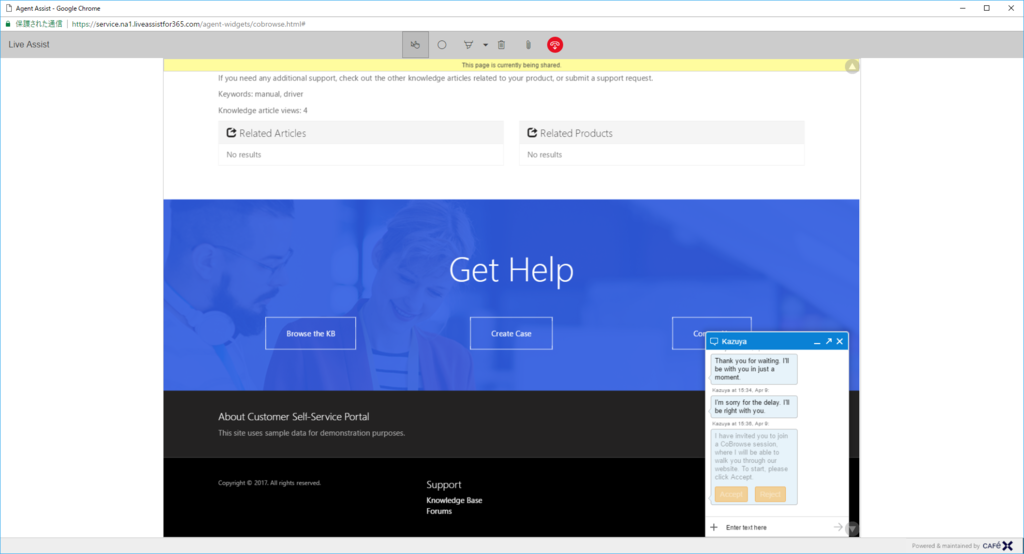Send chat message with arrow icon
The image size is (1024, 554).
click(838, 527)
